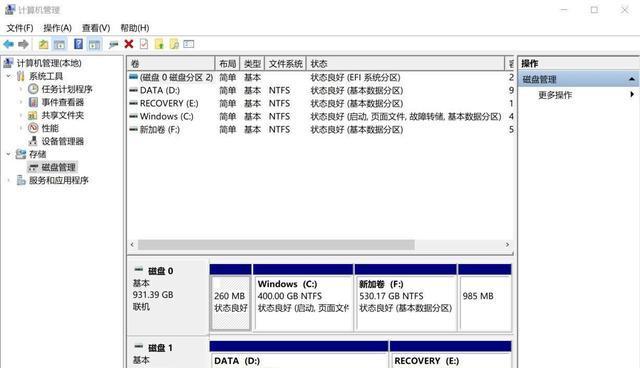Sort volumes by 文件系统 column header
The width and height of the screenshot is (640, 368).
coord(285,64)
